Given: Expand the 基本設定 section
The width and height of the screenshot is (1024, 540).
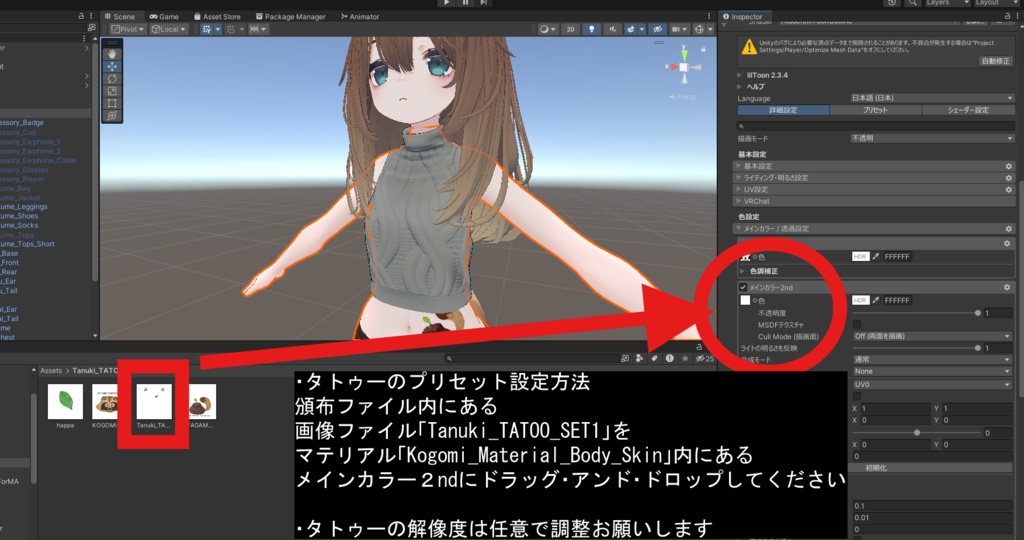Looking at the screenshot, I should click(x=875, y=166).
